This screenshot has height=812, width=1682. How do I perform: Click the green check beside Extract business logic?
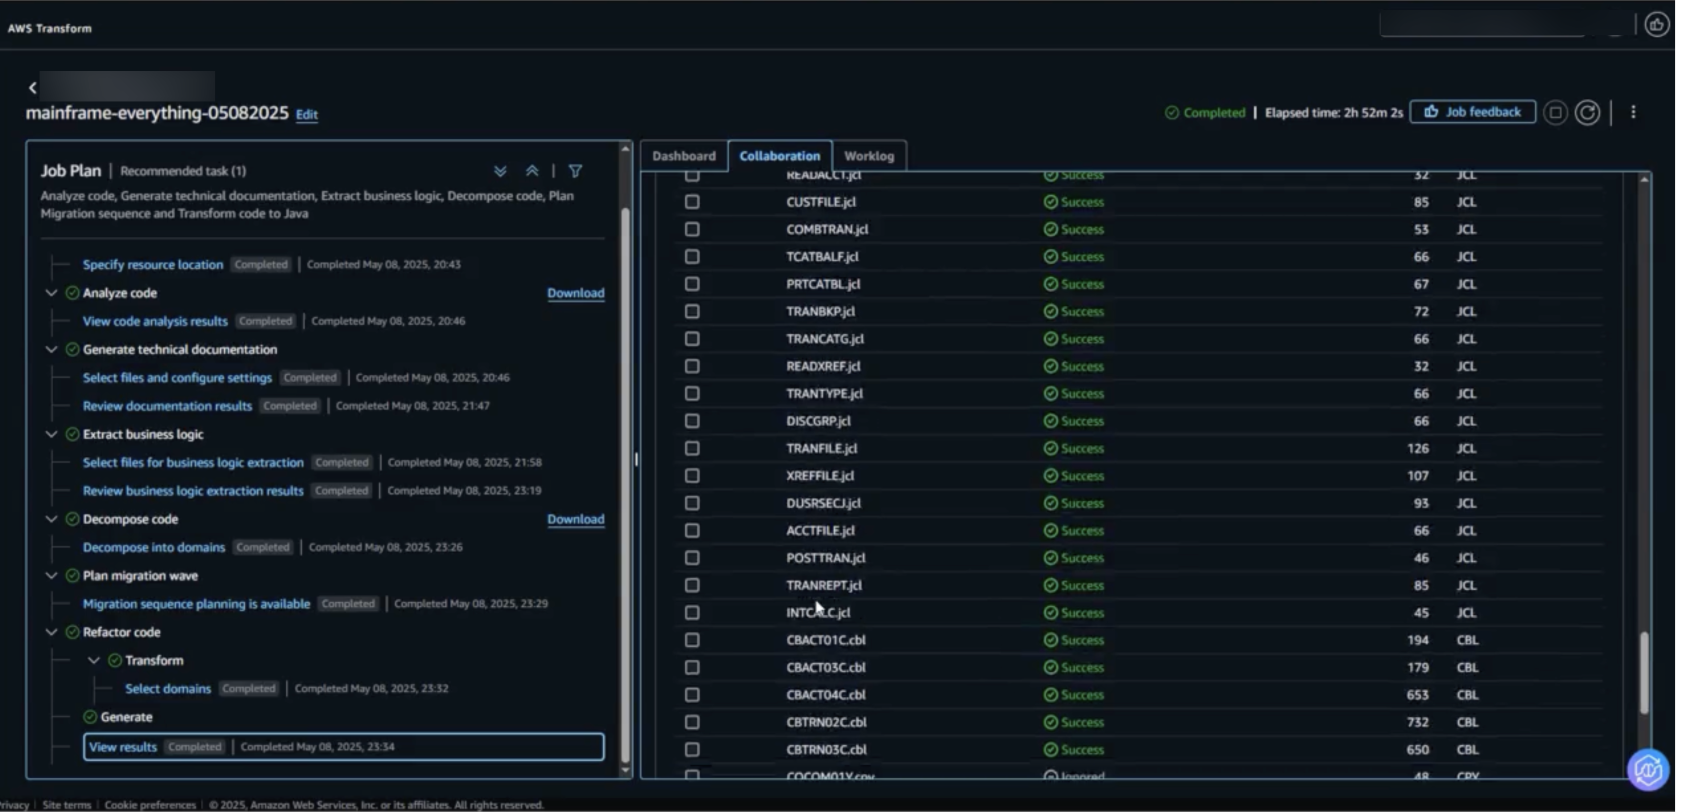72,434
